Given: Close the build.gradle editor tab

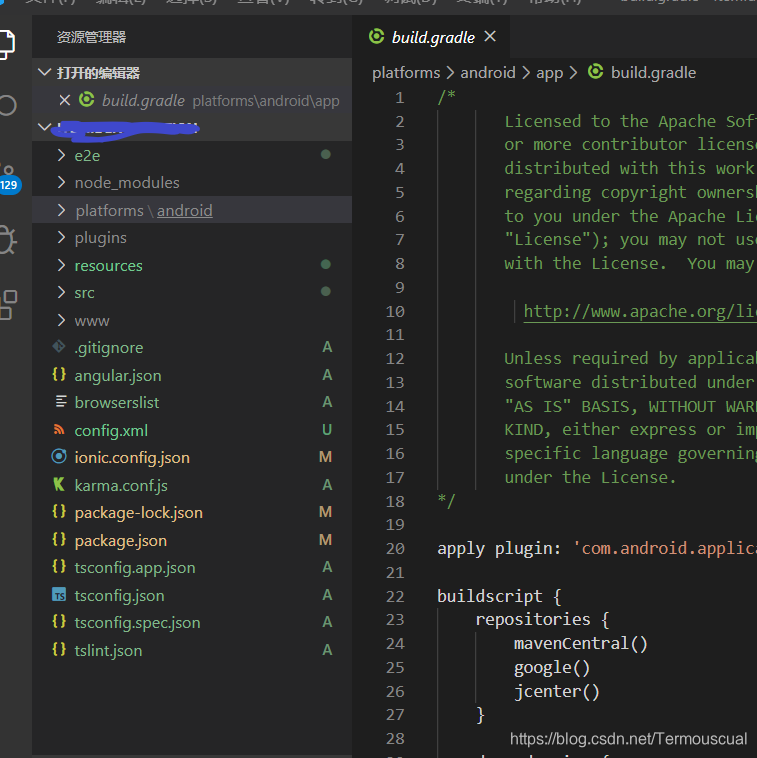Looking at the screenshot, I should pyautogui.click(x=490, y=36).
